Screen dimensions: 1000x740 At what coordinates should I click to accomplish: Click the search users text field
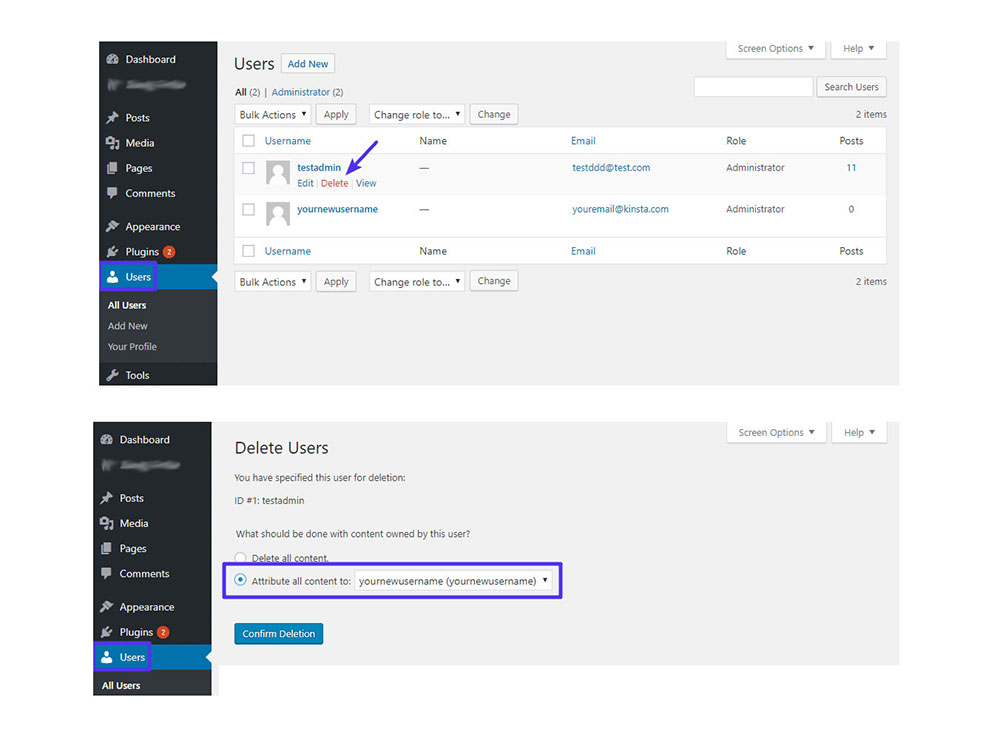[x=753, y=87]
